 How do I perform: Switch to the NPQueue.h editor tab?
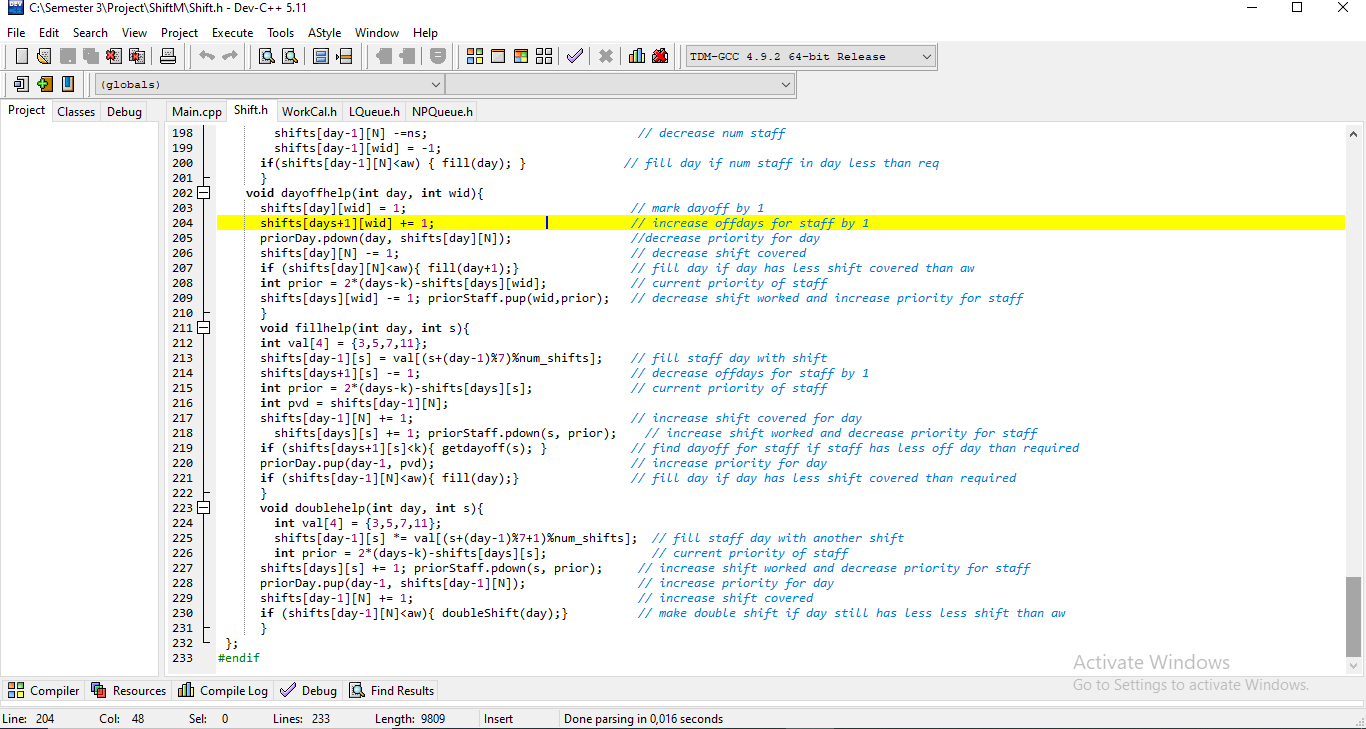pos(442,112)
